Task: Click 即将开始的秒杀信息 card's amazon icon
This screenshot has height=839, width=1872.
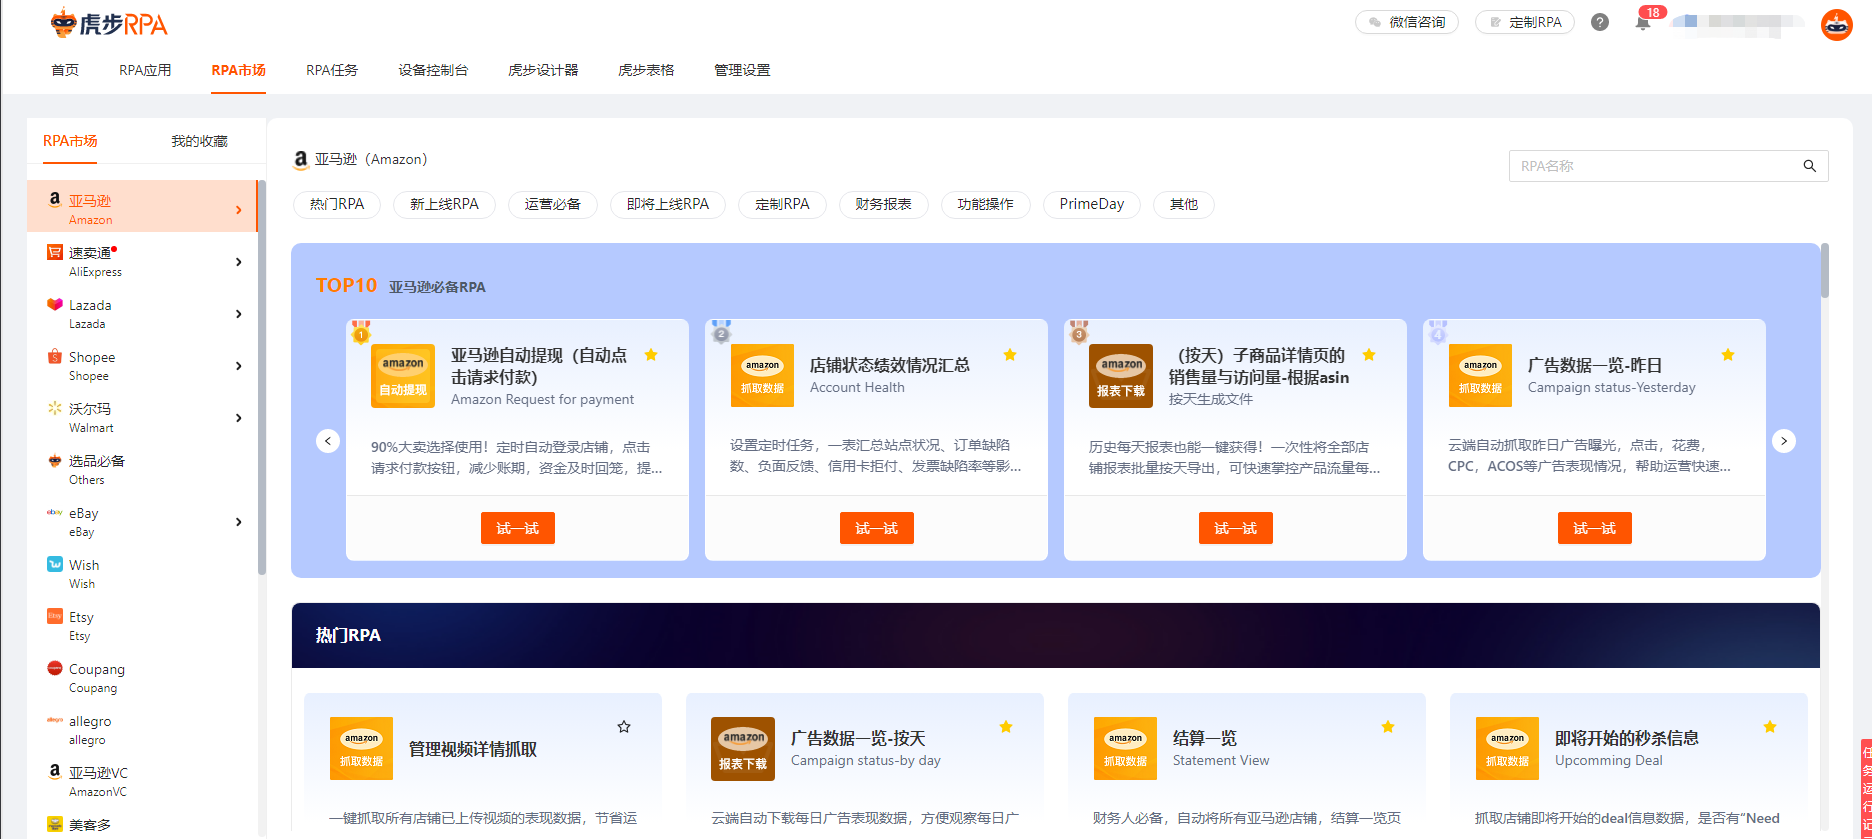Action: coord(1507,749)
